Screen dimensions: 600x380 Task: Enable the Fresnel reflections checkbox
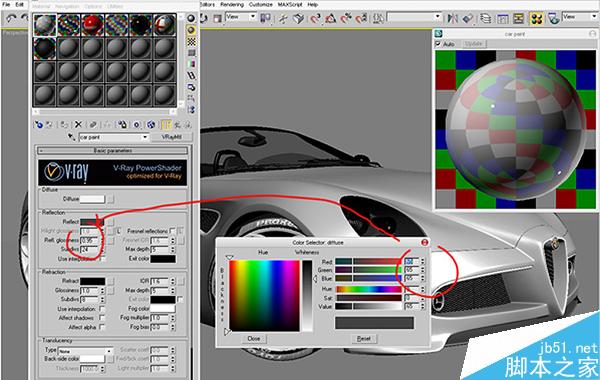[172, 231]
